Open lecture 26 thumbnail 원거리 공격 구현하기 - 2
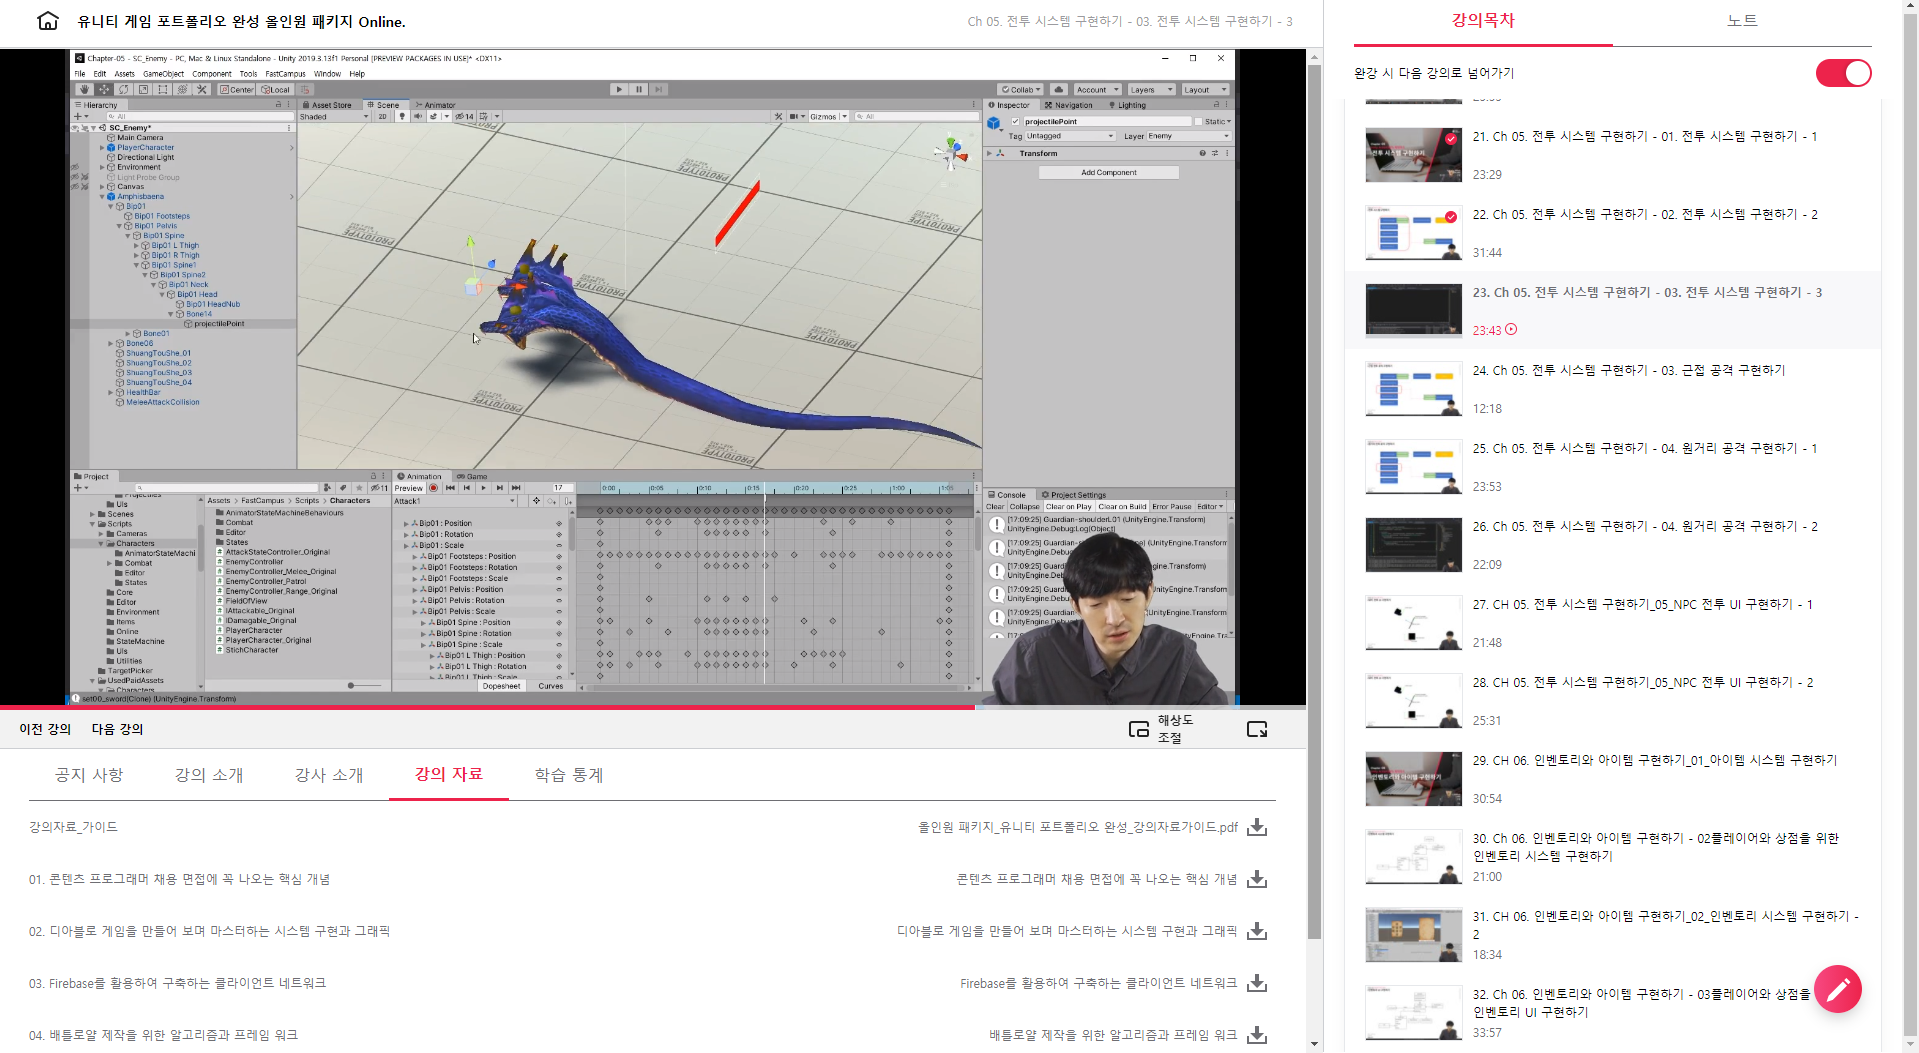The image size is (1919, 1053). click(x=1413, y=545)
